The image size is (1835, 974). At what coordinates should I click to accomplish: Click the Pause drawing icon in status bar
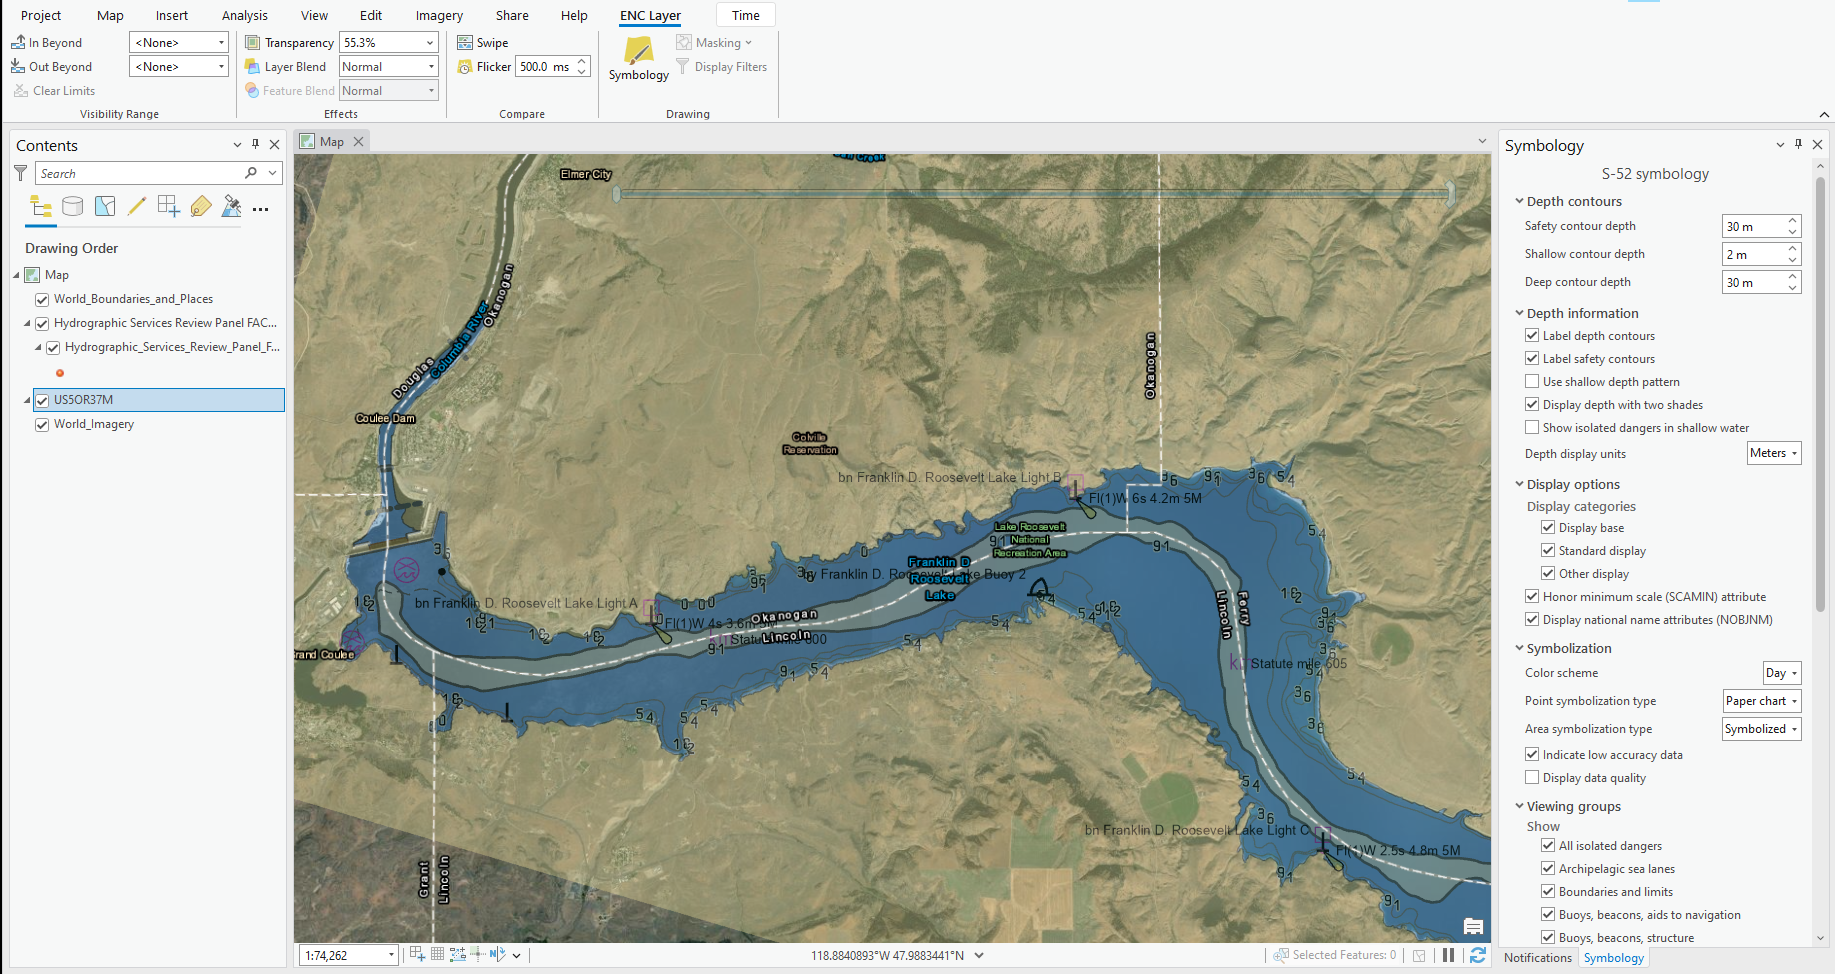pyautogui.click(x=1448, y=955)
